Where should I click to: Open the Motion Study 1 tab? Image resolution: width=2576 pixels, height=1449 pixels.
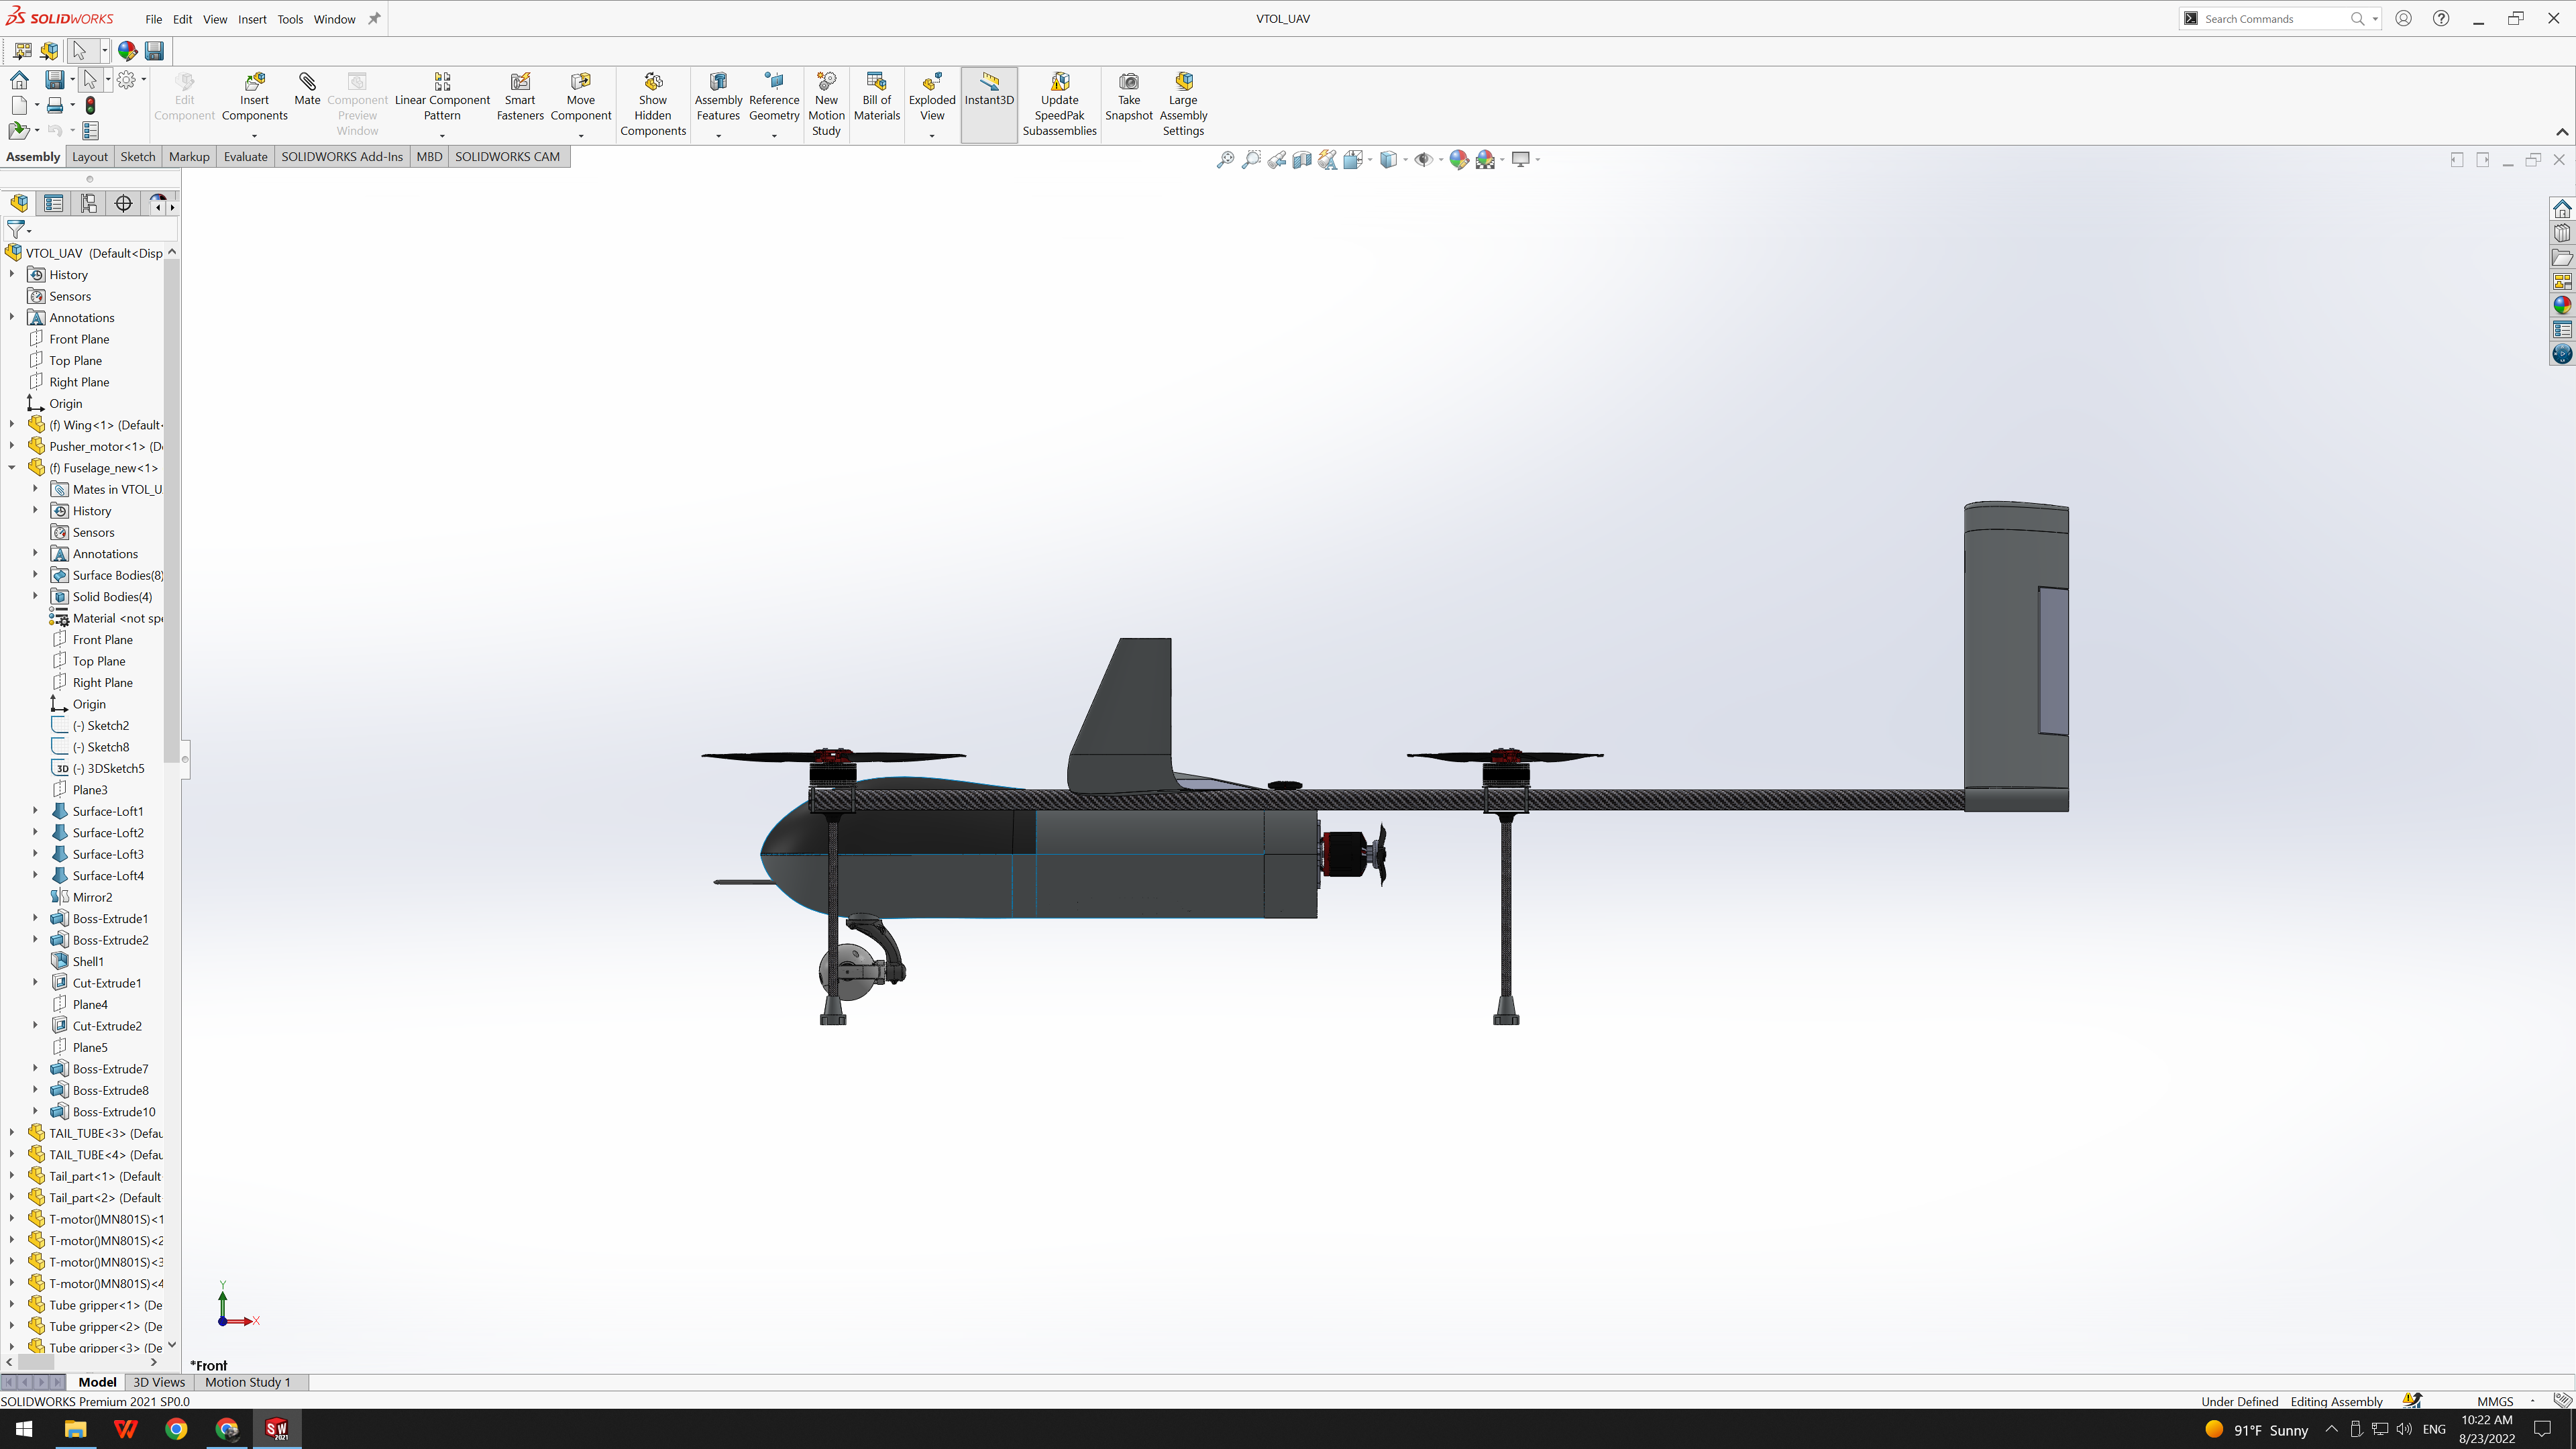[x=248, y=1382]
